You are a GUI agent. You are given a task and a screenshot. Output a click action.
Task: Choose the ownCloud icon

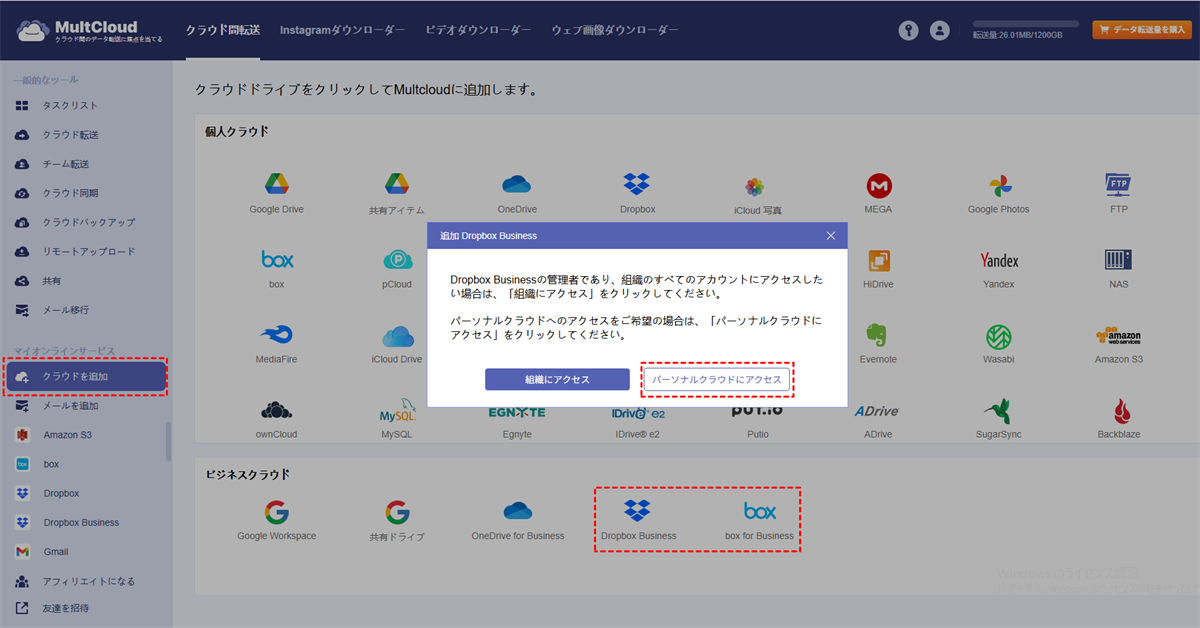[277, 410]
